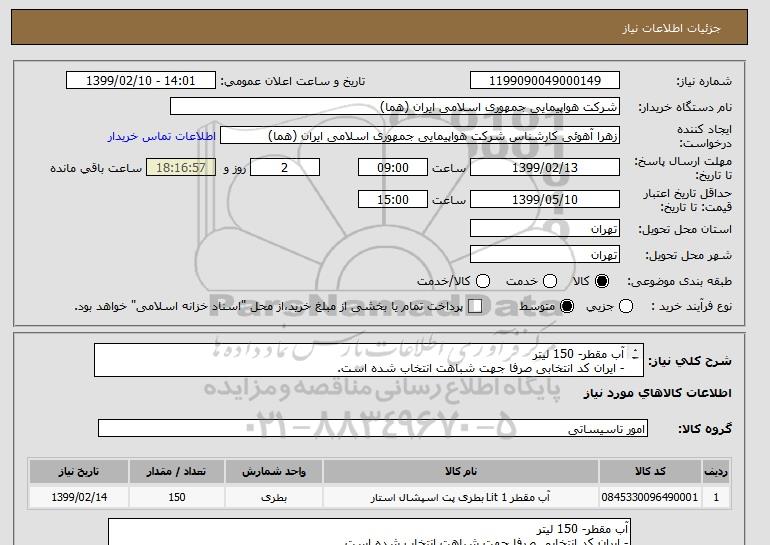Screen dimensions: 770x545
Task: Click the واحد شمارش column header
Action: [x=274, y=471]
